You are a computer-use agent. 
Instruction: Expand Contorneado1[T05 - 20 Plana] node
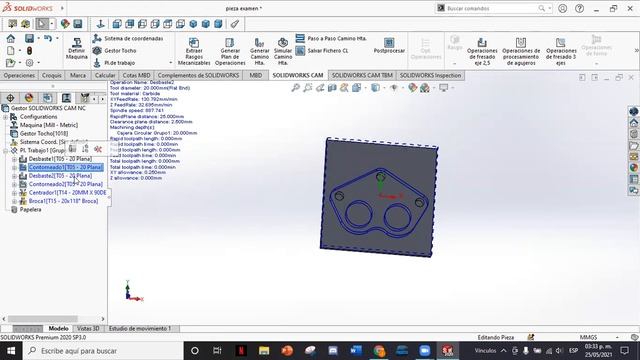(14, 167)
